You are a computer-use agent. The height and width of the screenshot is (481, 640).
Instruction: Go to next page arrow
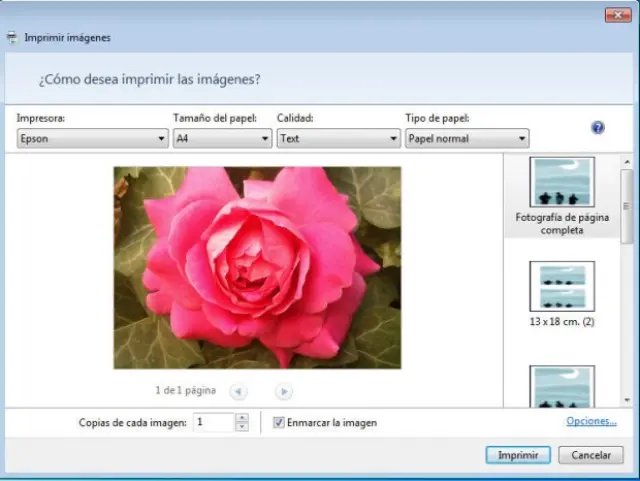pyautogui.click(x=284, y=391)
